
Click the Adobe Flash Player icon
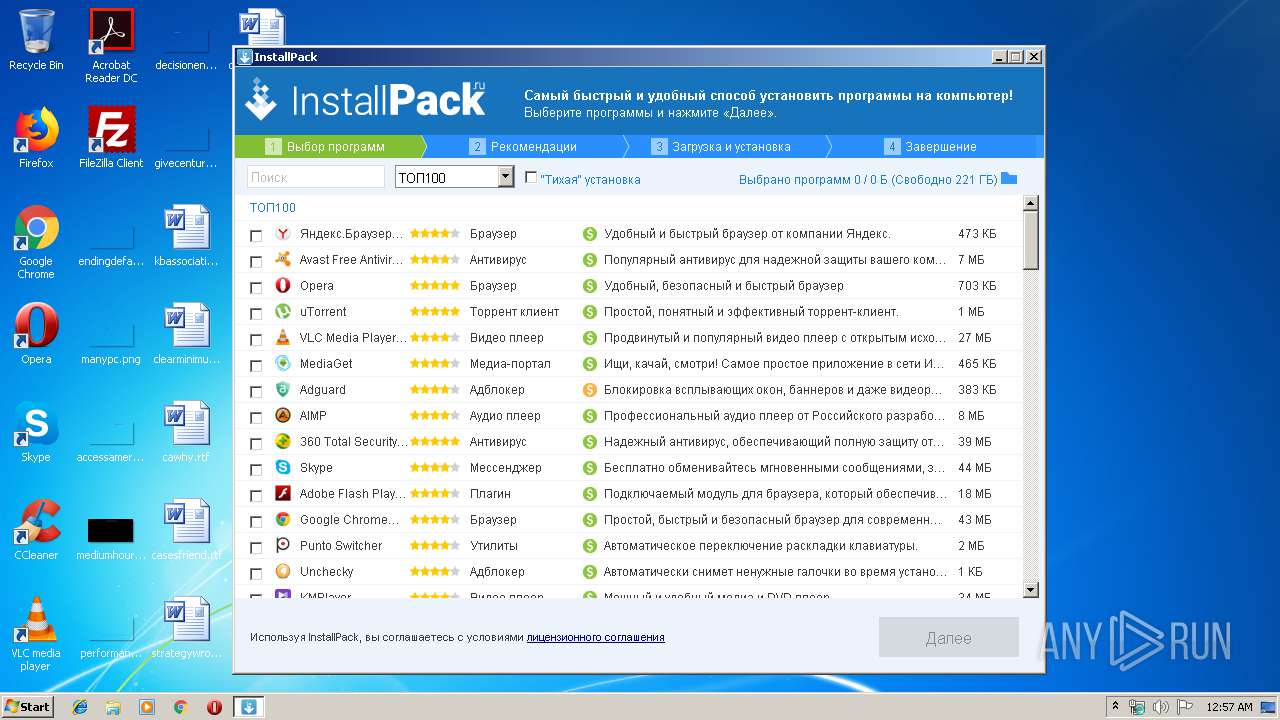(x=283, y=493)
